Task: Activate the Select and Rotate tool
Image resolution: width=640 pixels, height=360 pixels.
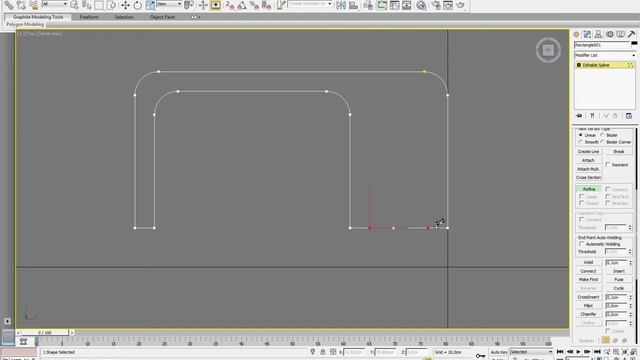Action: [x=138, y=5]
